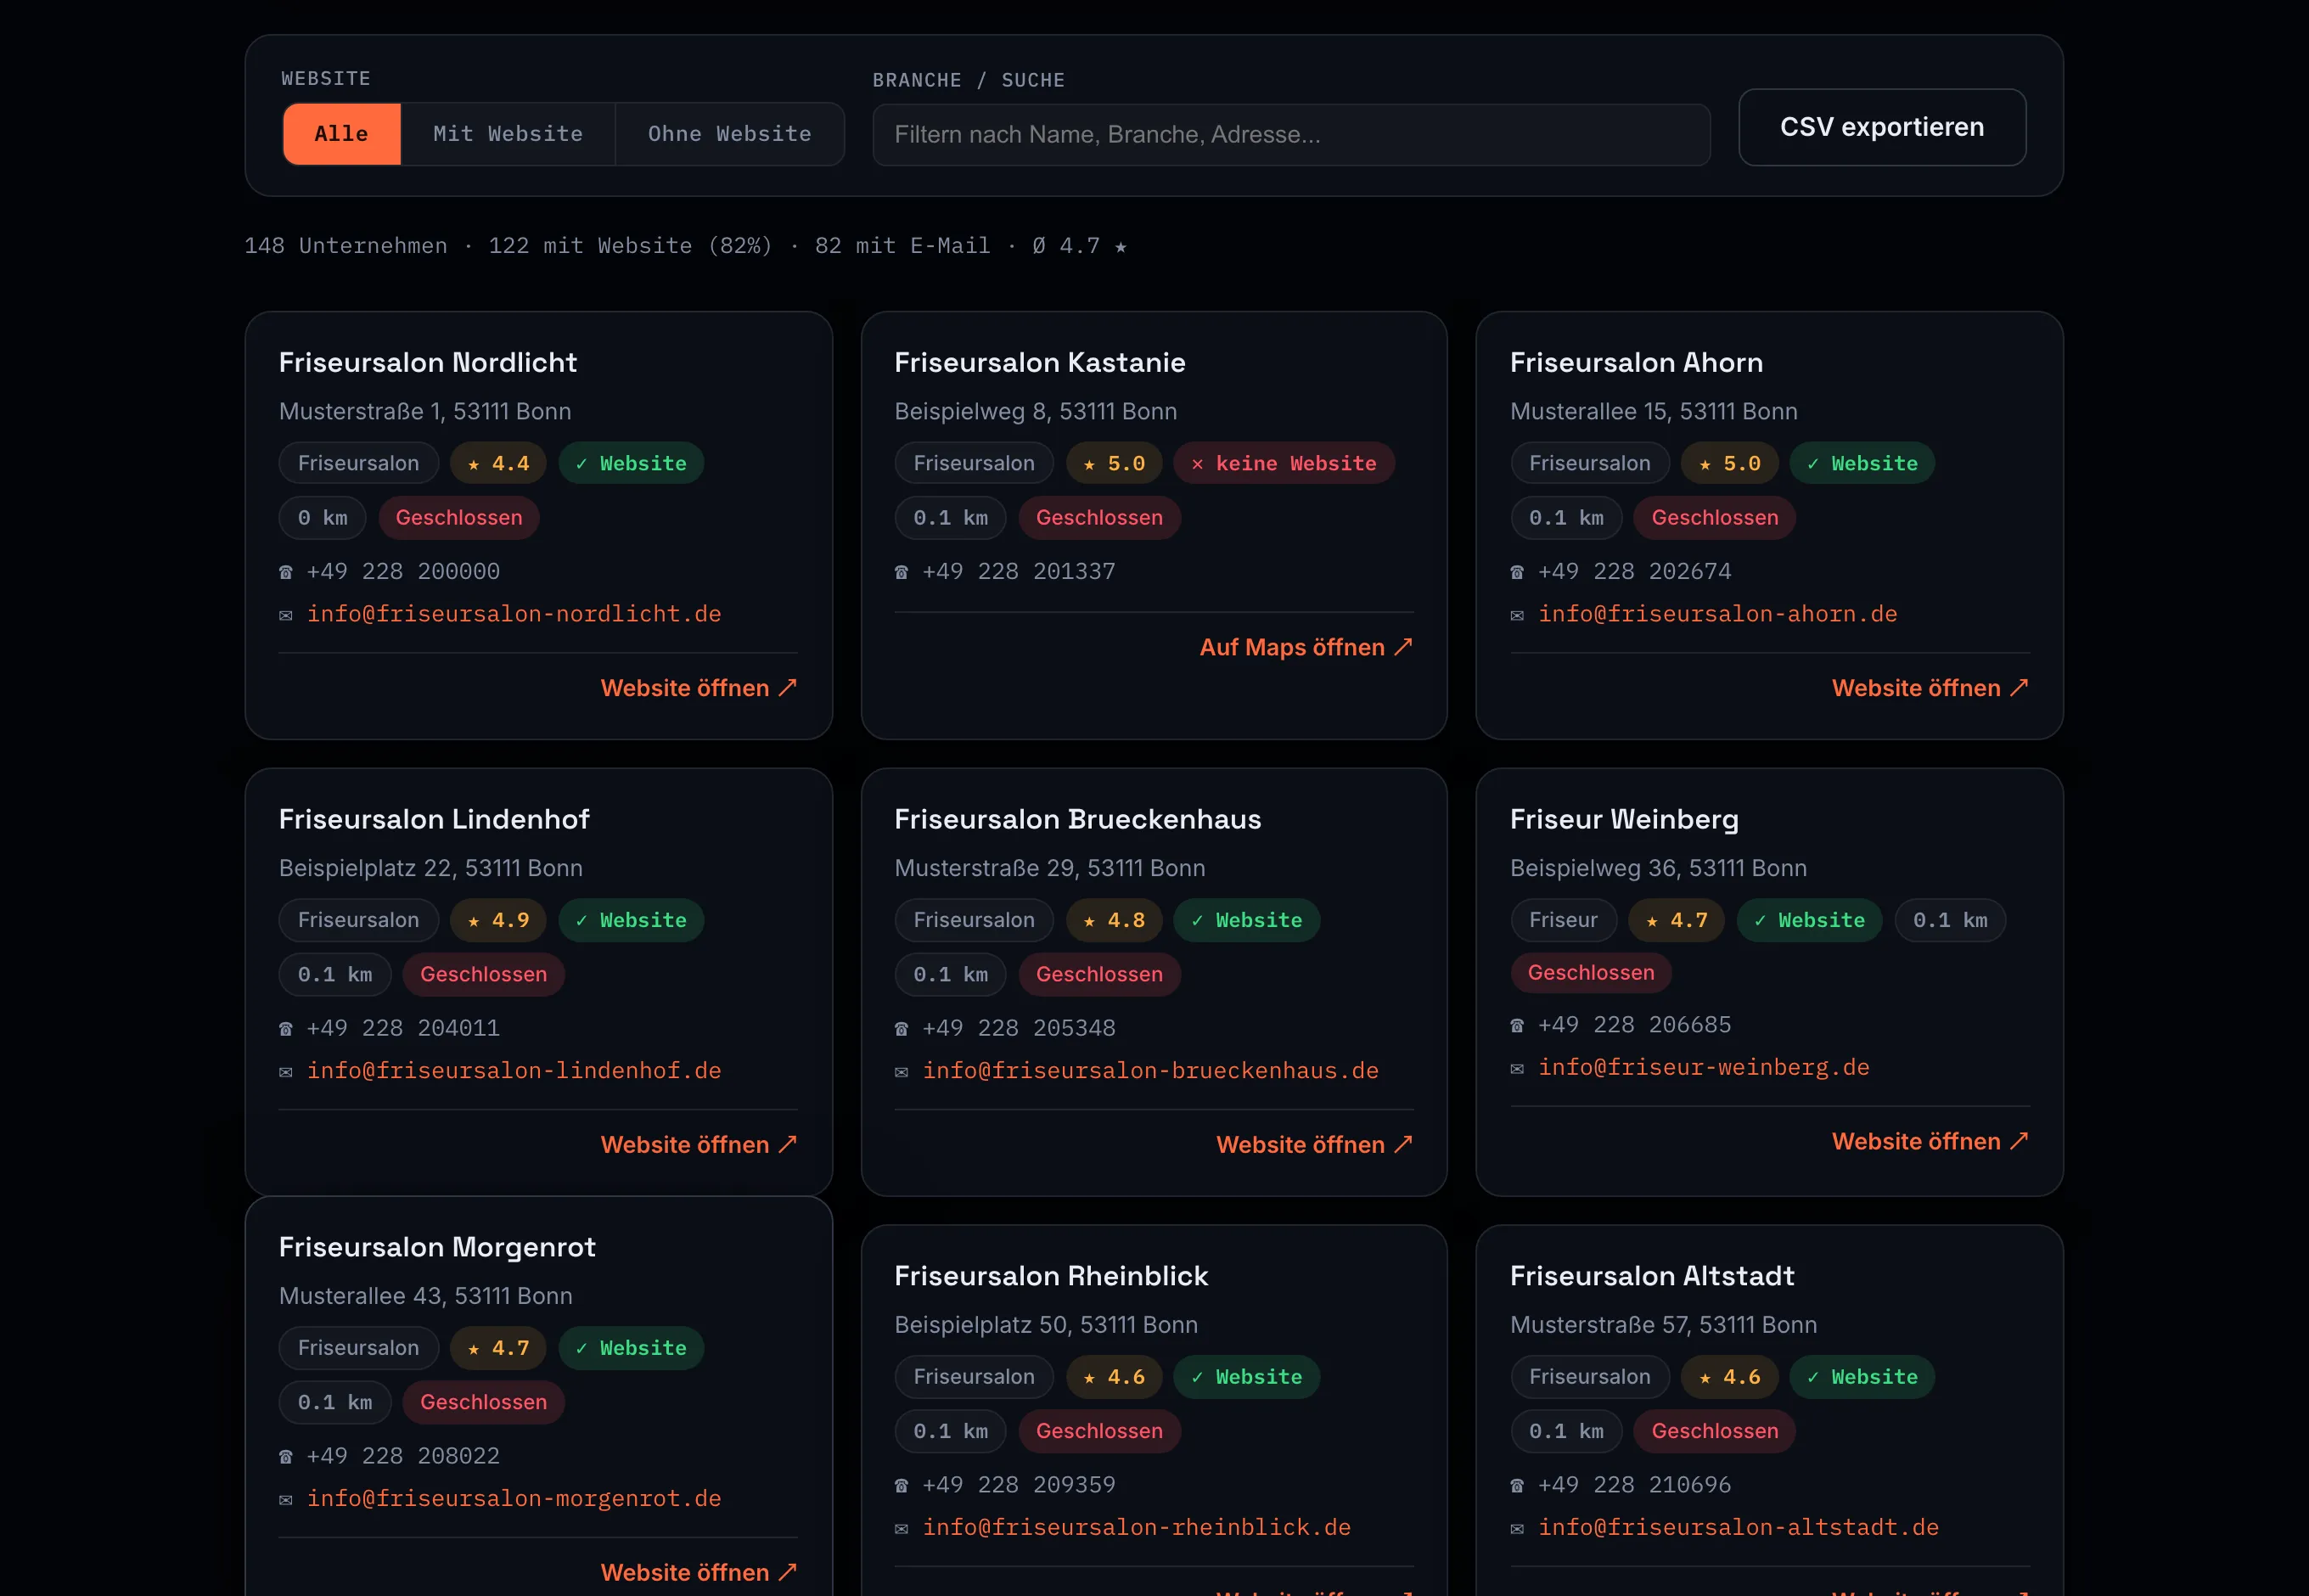Click the envelope icon for Friseursalon Morgenrot
The height and width of the screenshot is (1596, 2309).
(286, 1500)
